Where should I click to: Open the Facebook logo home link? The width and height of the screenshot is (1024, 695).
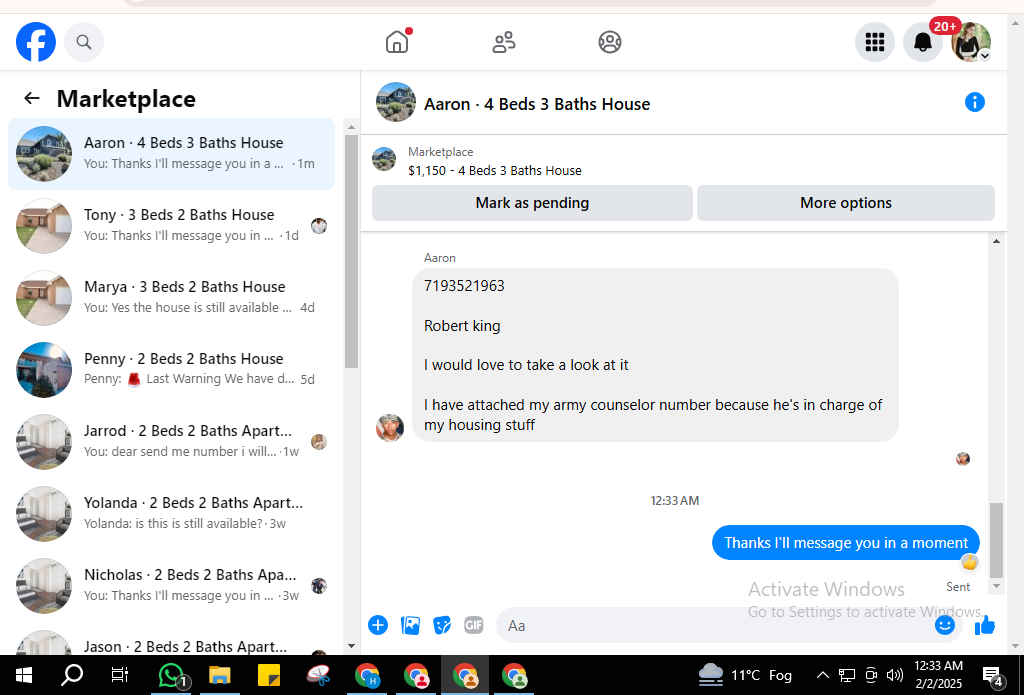pos(36,42)
